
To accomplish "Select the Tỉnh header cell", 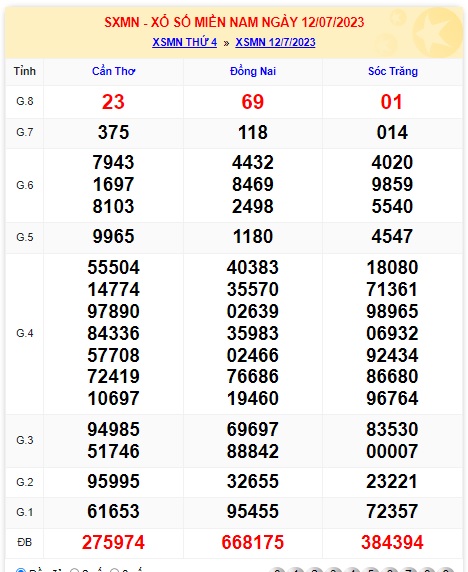I will (25, 71).
